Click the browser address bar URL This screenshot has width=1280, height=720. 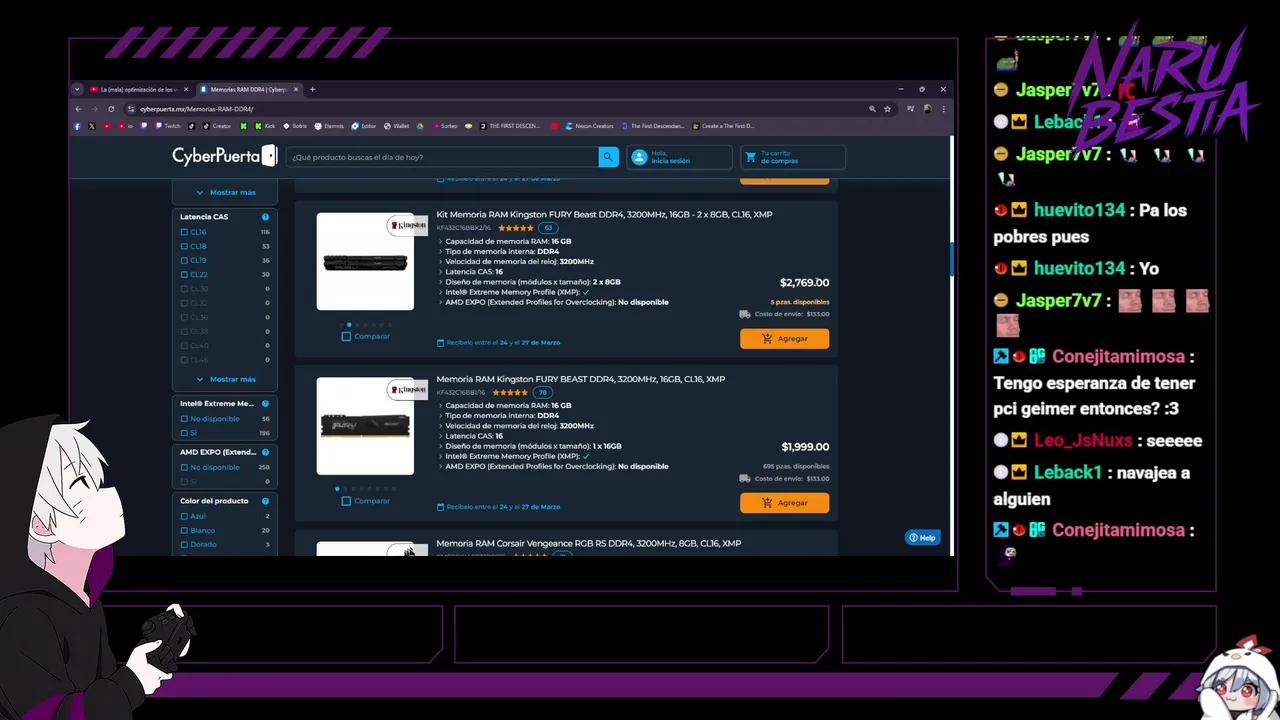(x=197, y=109)
